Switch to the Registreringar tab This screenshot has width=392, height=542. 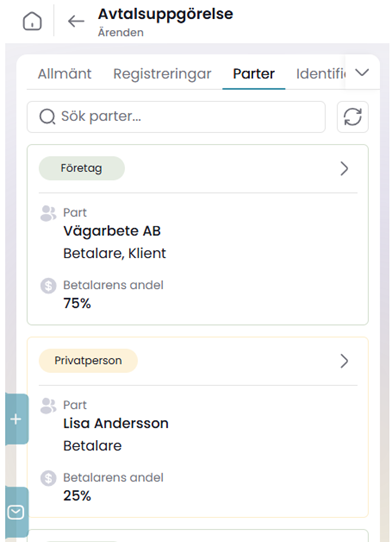[162, 74]
